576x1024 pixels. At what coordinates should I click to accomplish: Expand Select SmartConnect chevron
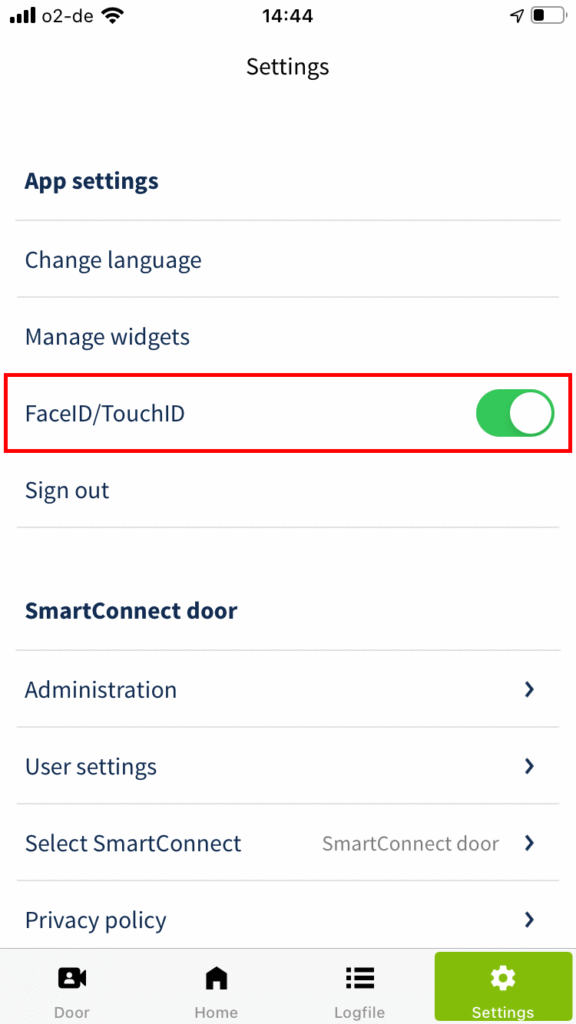click(530, 843)
